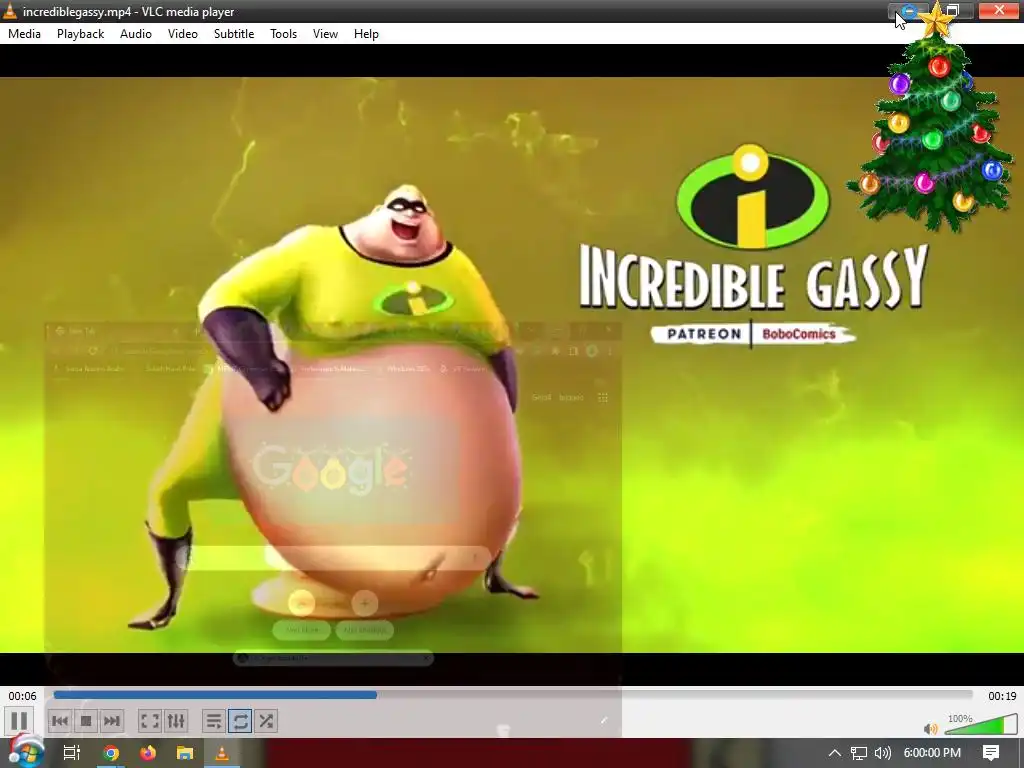Viewport: 1024px width, 768px height.
Task: Click the 6:00:00 PM clock
Action: [x=932, y=753]
